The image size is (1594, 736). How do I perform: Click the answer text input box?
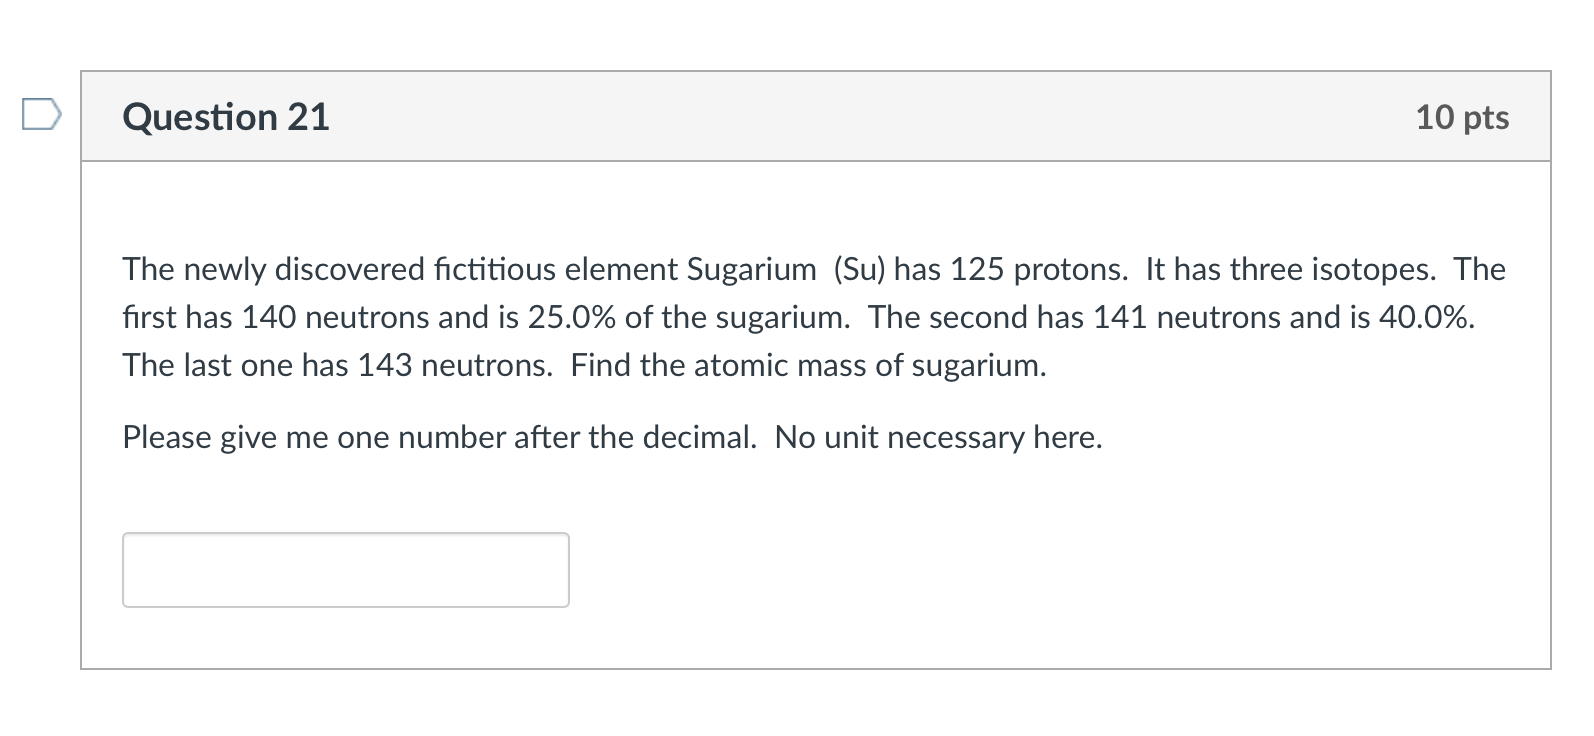345,570
